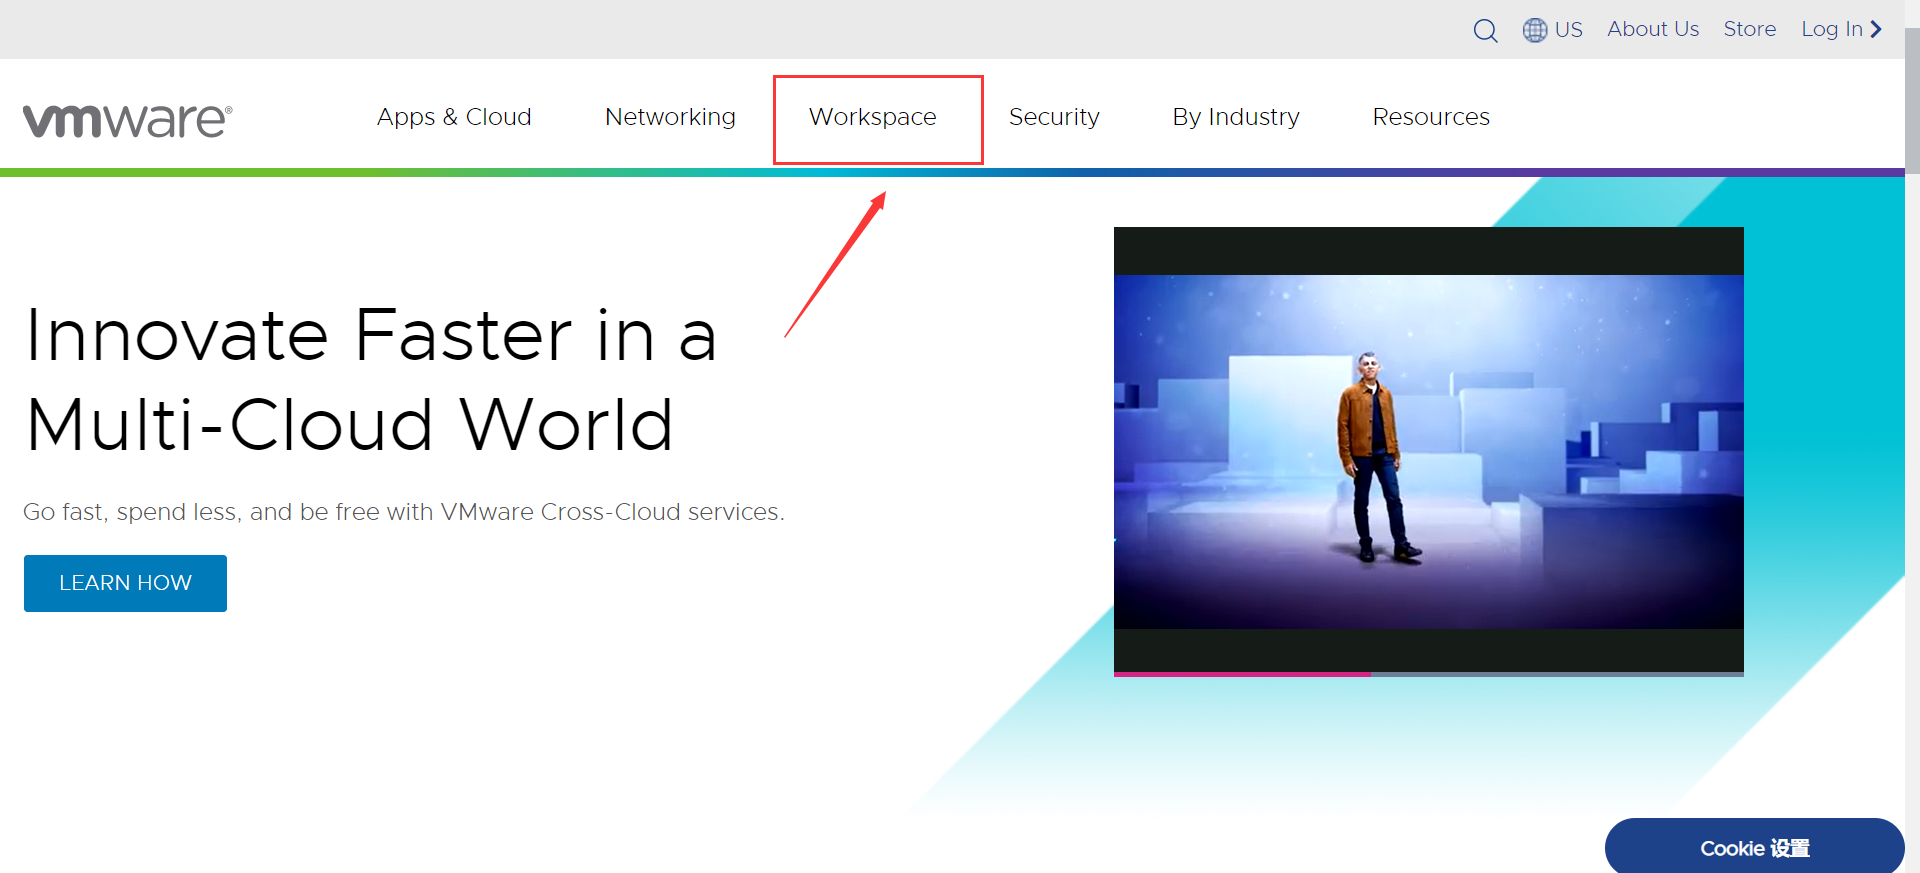1920x873 pixels.
Task: Open the Resources menu
Action: [1431, 117]
